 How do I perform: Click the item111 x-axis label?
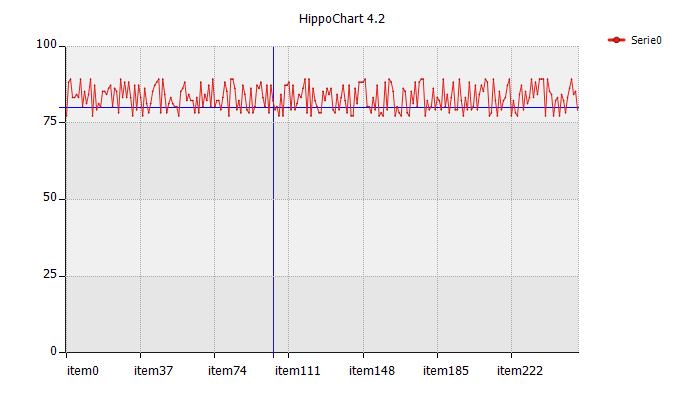pyautogui.click(x=298, y=371)
